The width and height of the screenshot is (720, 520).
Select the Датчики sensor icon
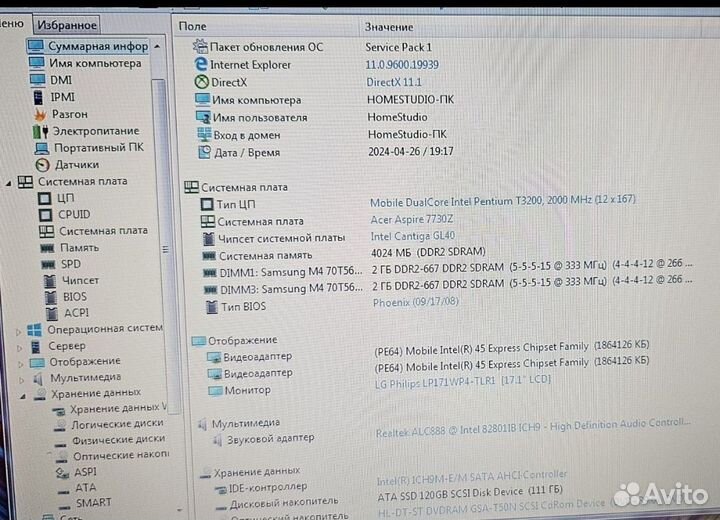pyautogui.click(x=42, y=164)
